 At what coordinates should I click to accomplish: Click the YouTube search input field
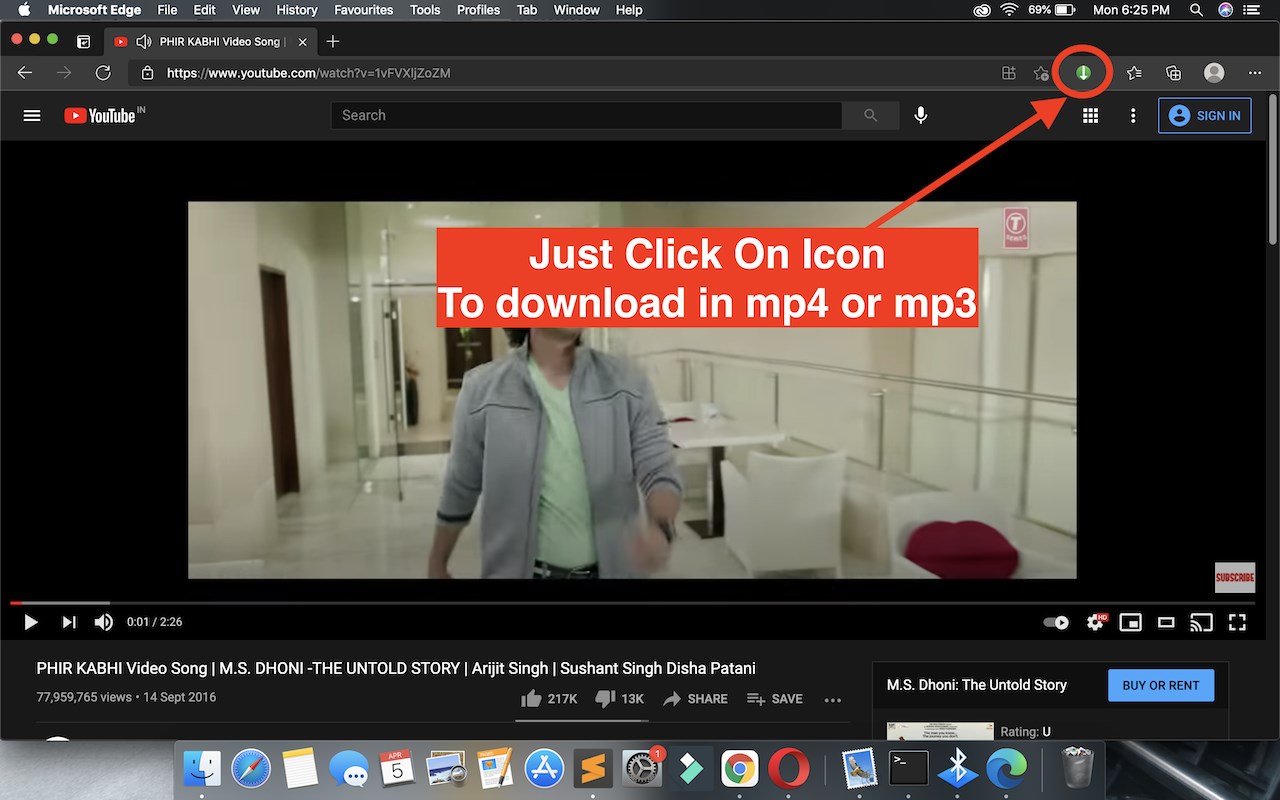click(585, 116)
